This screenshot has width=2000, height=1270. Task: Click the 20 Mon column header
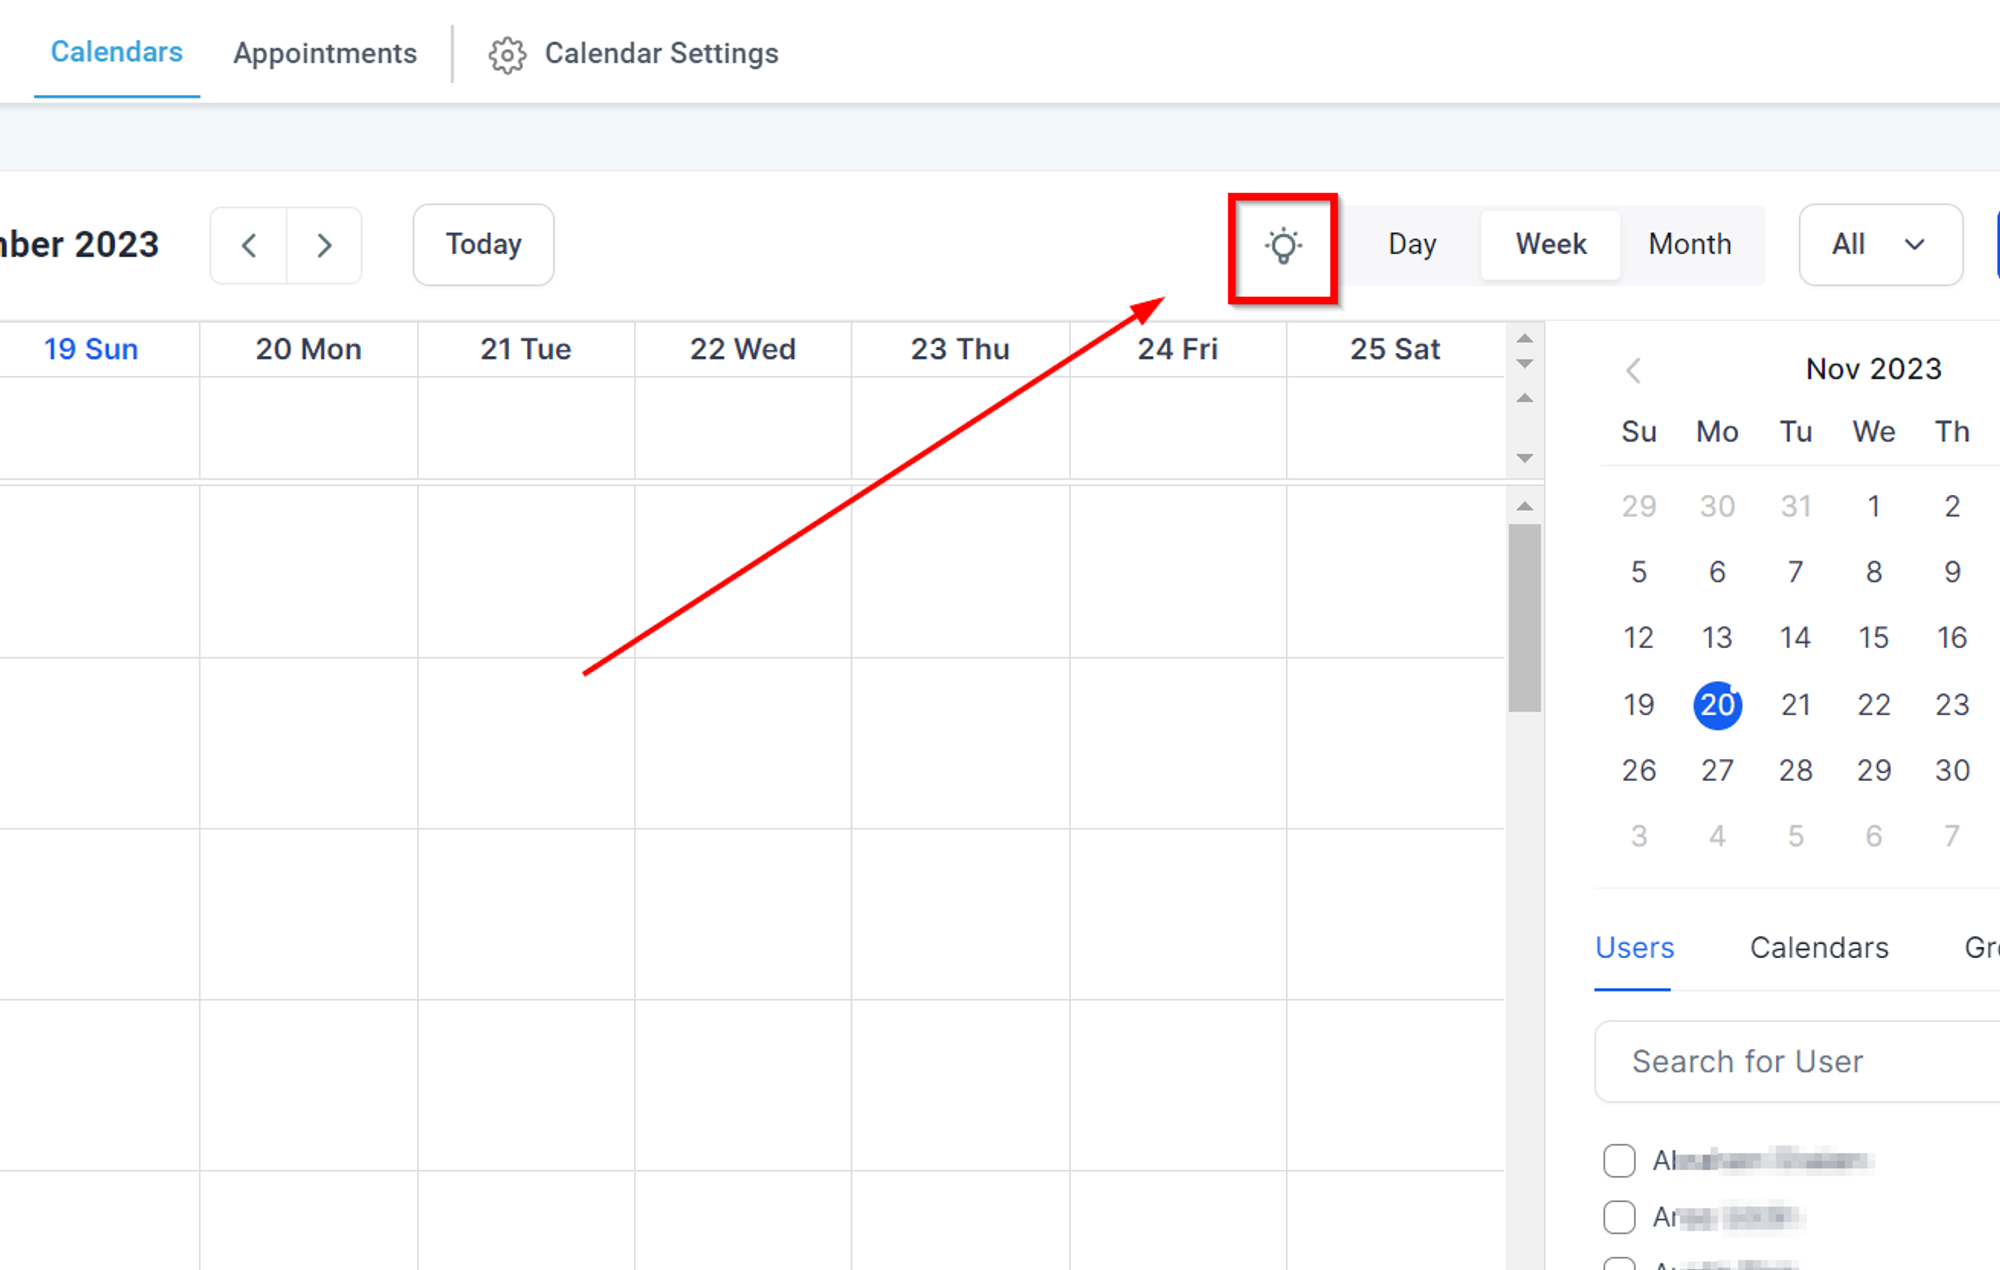[x=308, y=349]
